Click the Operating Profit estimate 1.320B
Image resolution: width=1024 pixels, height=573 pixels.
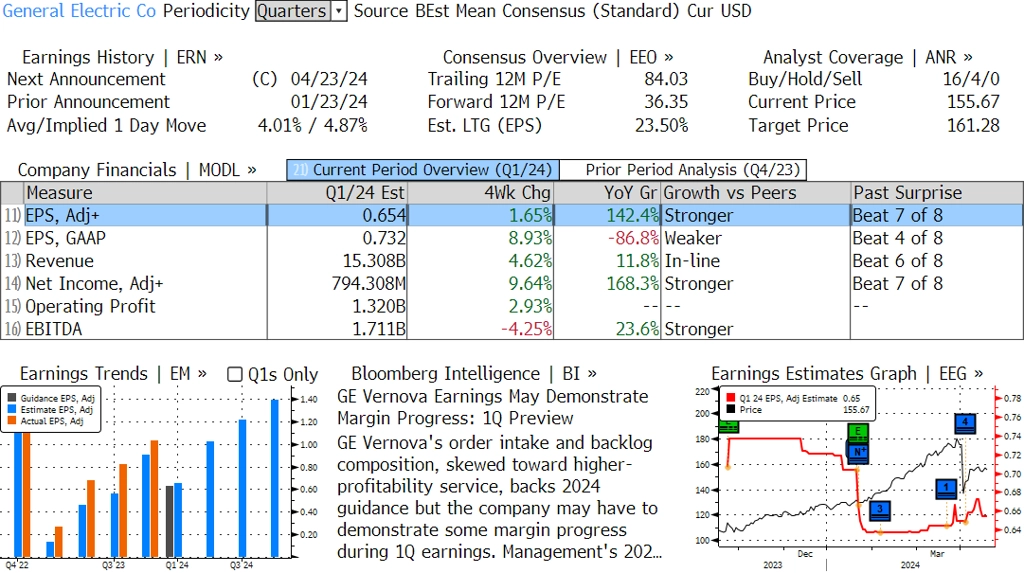[x=379, y=306]
